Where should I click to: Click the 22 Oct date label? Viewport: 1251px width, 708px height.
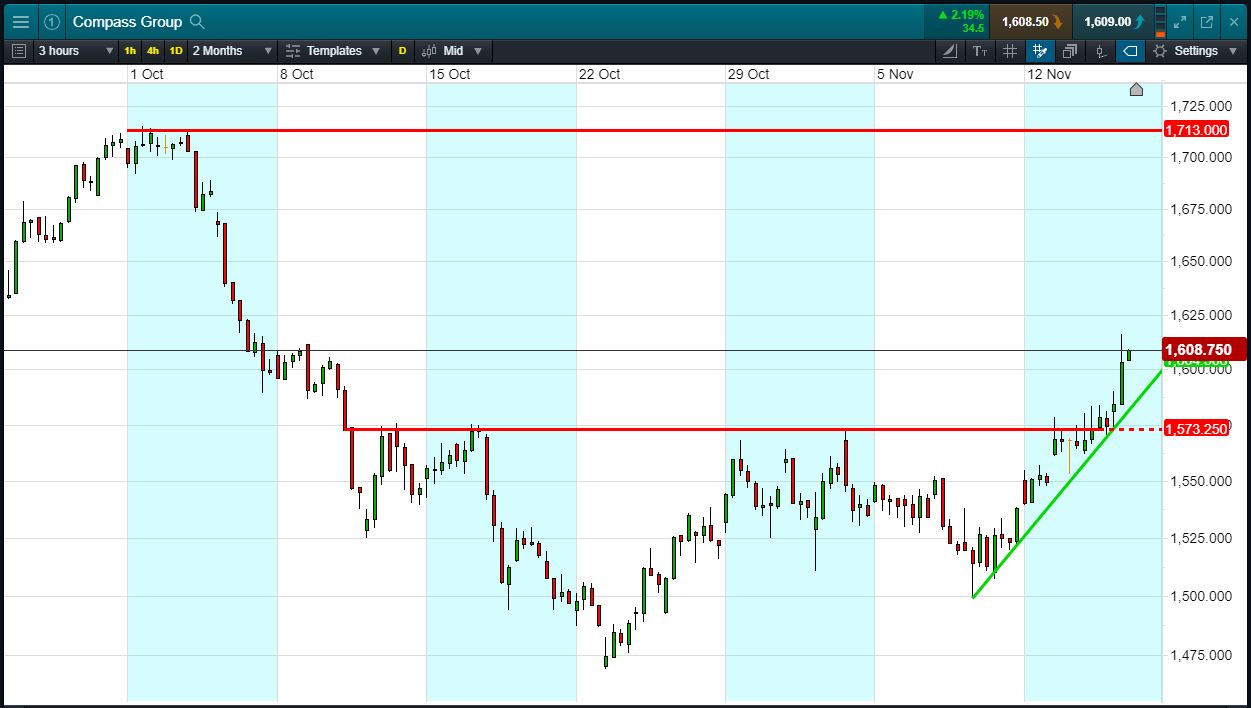[x=600, y=74]
